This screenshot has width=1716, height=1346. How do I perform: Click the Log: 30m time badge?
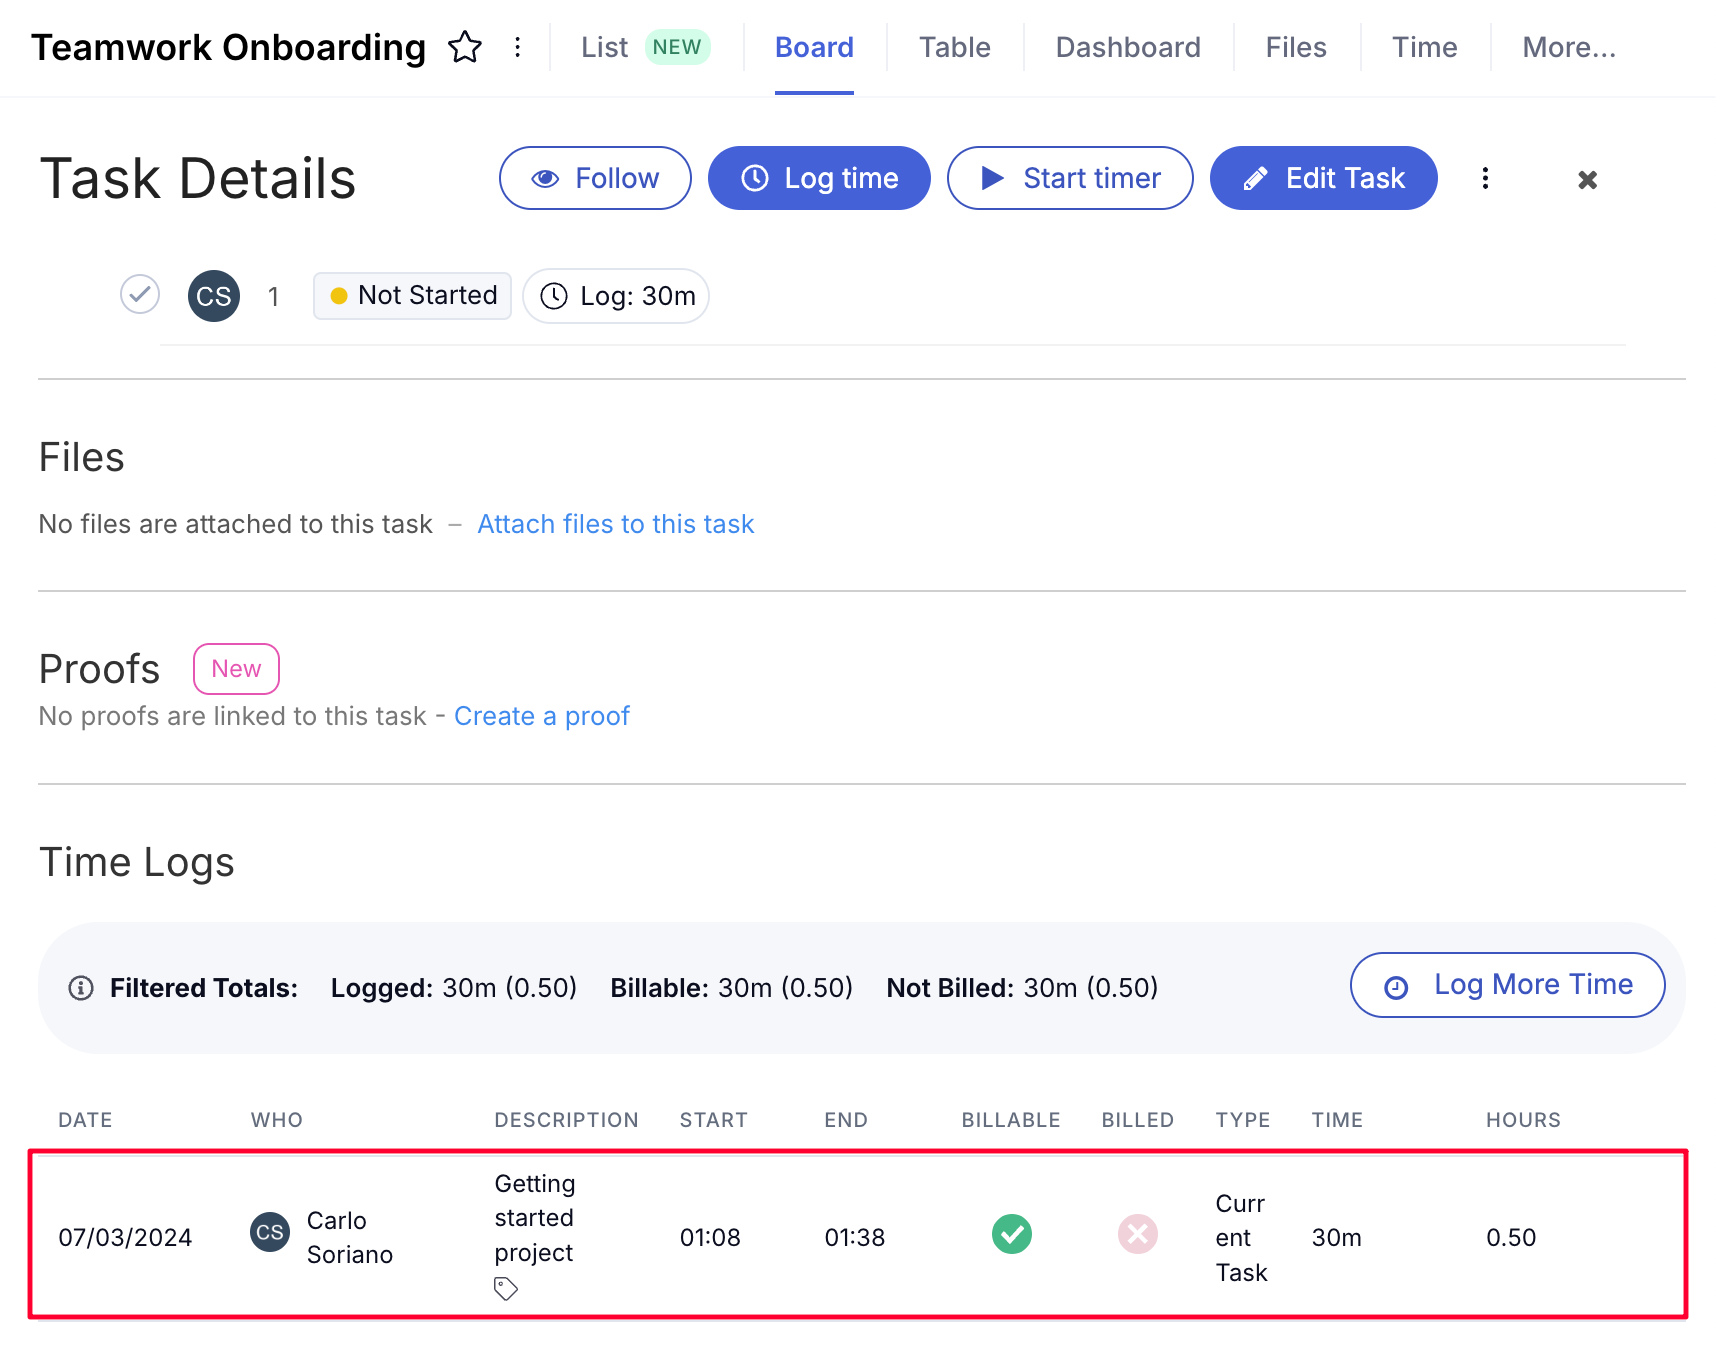coord(616,296)
